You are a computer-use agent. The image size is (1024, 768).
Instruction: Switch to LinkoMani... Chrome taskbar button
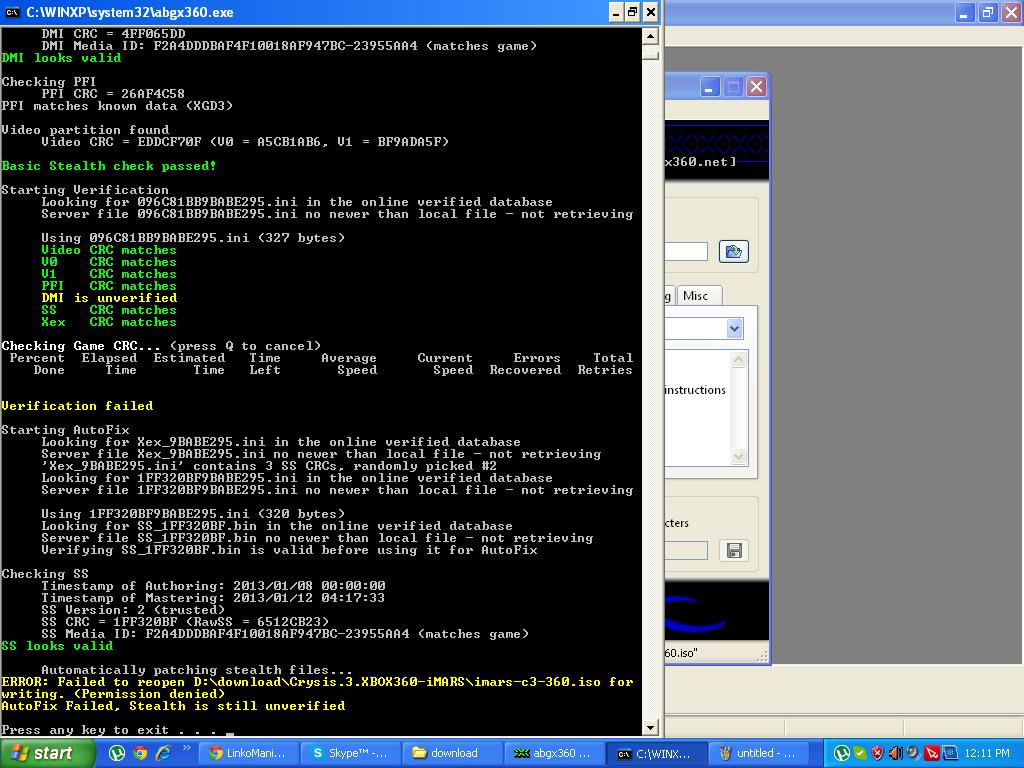tap(248, 753)
